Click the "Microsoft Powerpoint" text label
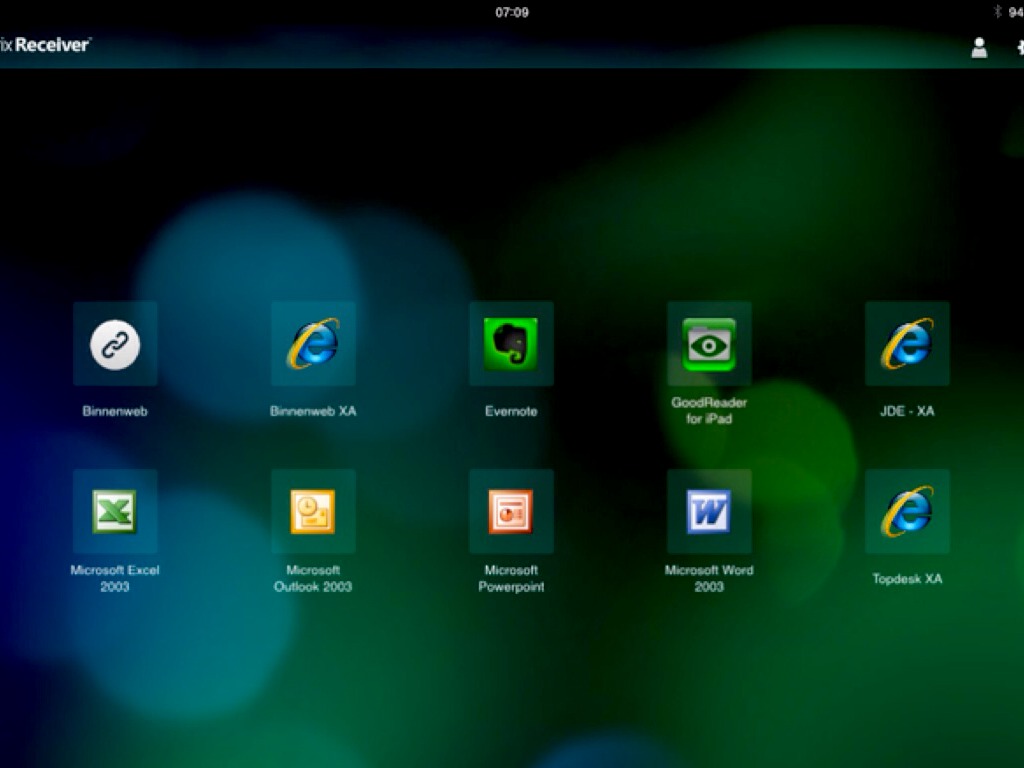The width and height of the screenshot is (1024, 768). tap(511, 579)
